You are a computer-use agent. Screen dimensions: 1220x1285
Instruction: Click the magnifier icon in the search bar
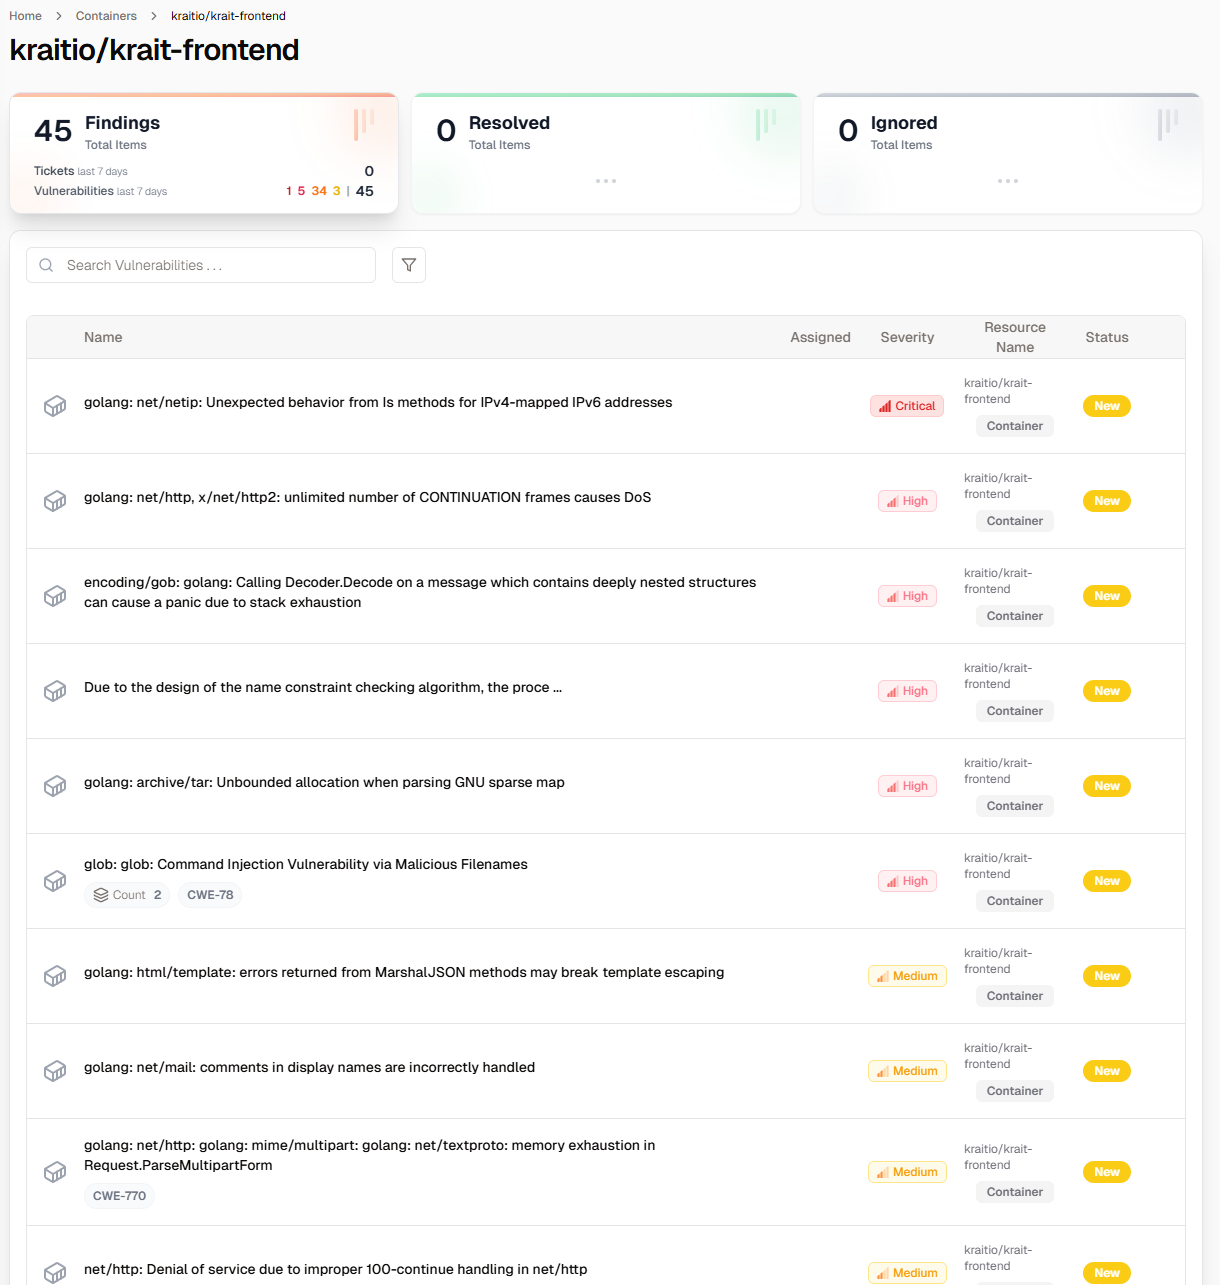[x=46, y=264]
